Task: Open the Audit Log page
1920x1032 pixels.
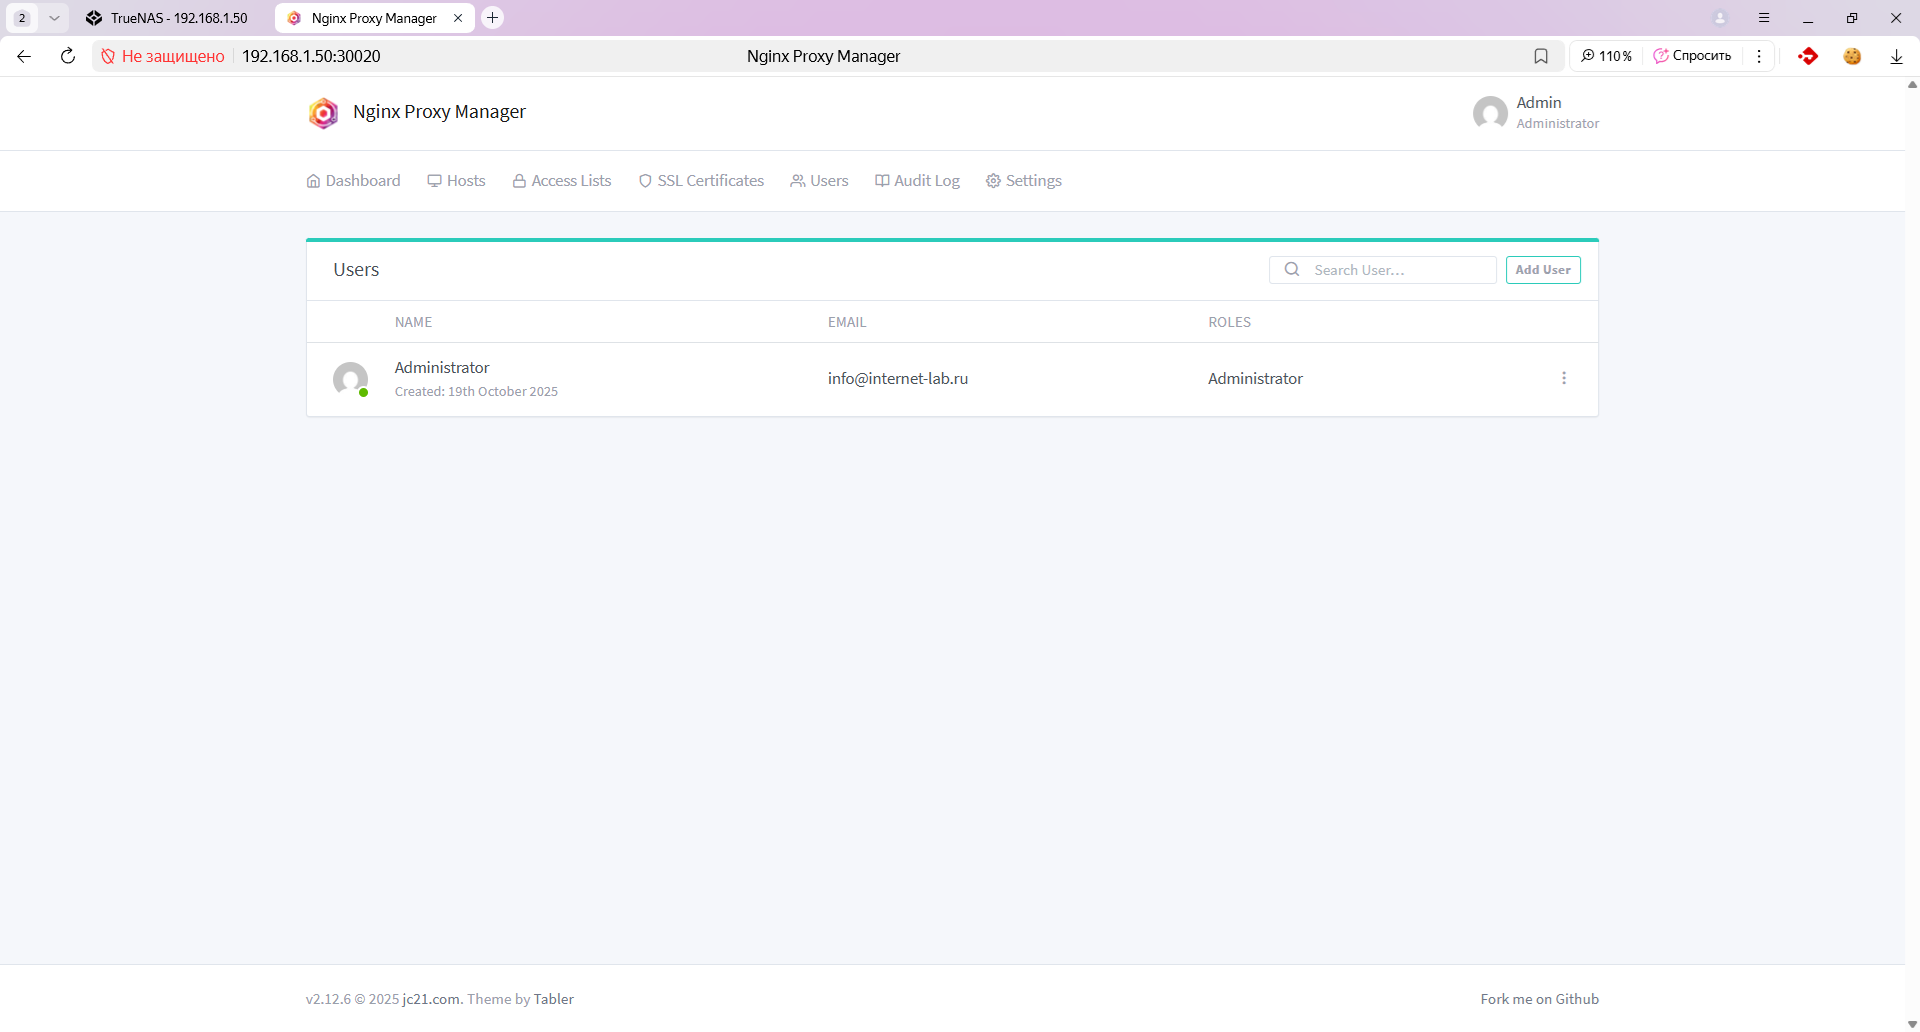Action: tap(917, 181)
